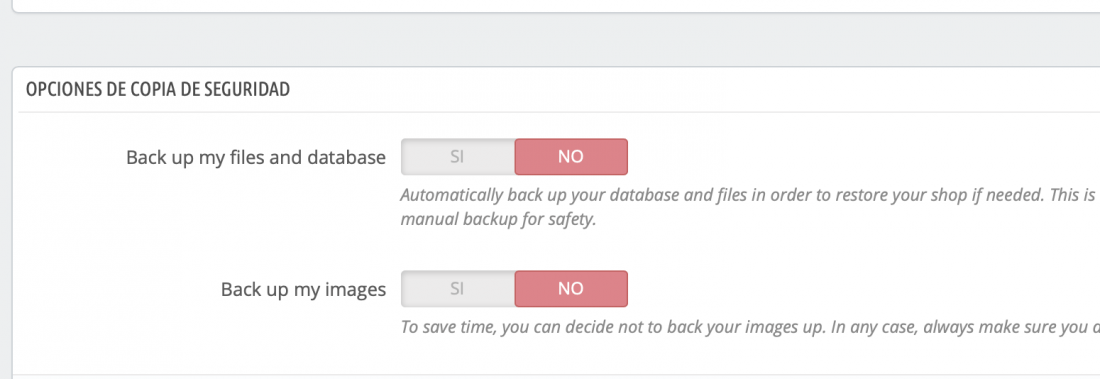
Task: Click the 'Back up my images' label
Action: point(303,289)
